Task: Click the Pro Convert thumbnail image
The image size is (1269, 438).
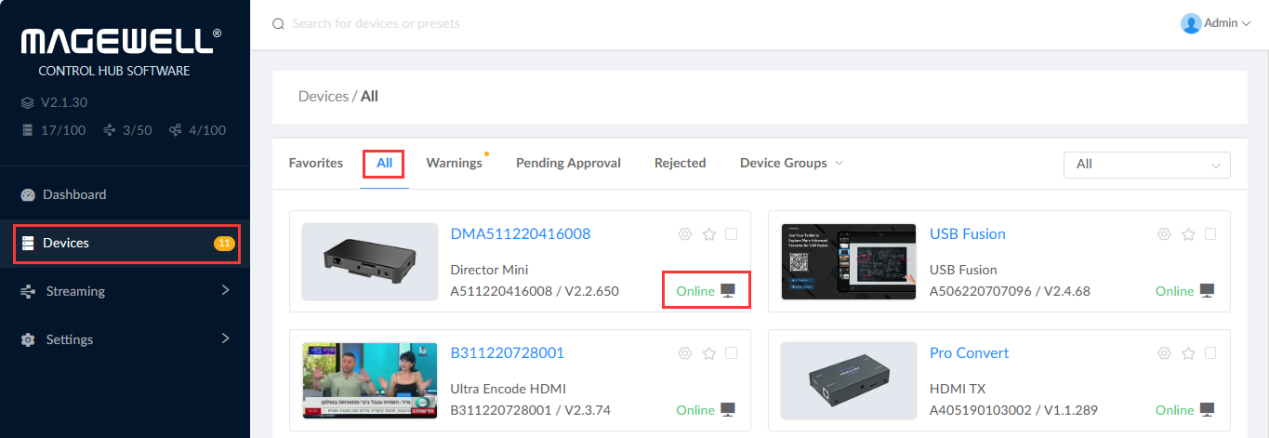Action: click(849, 381)
